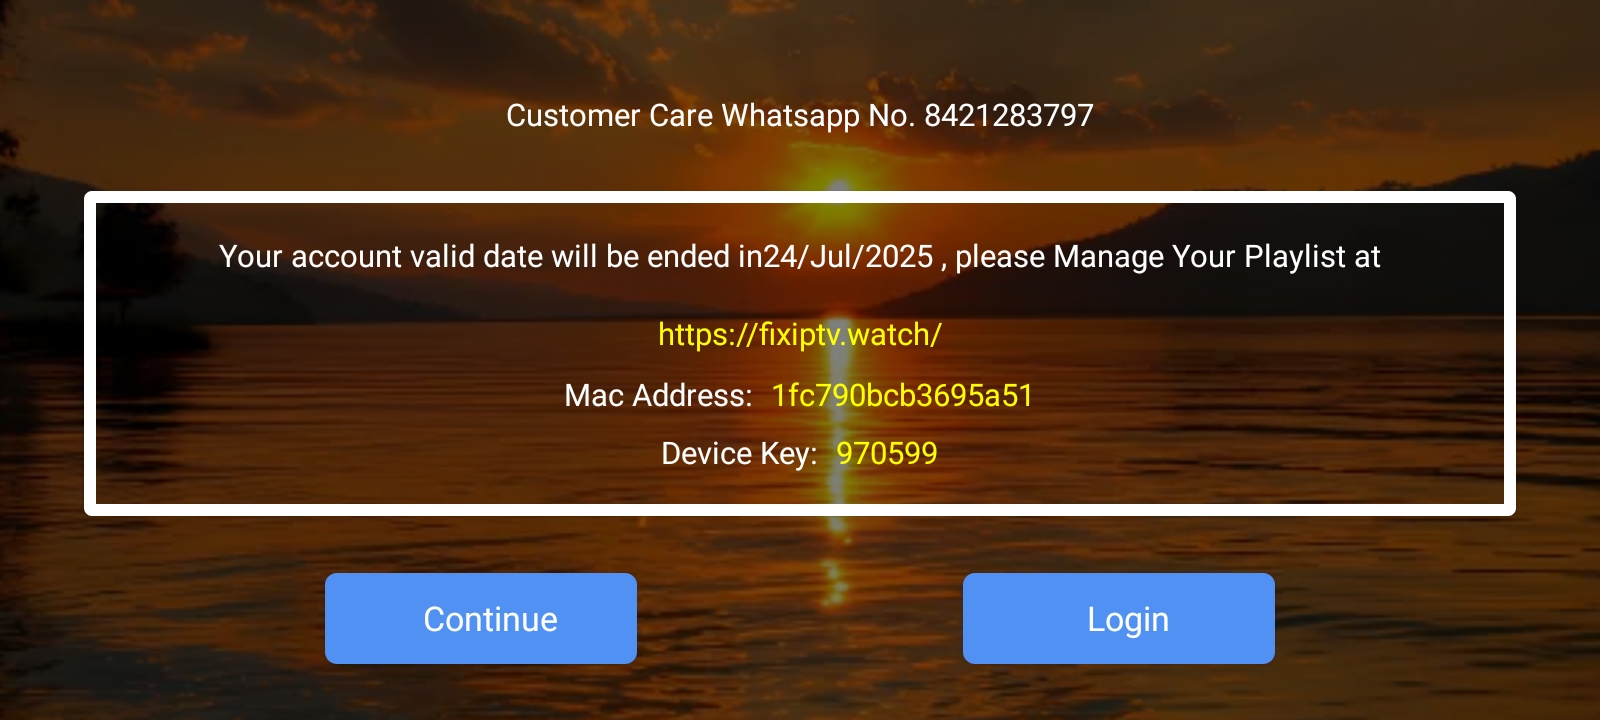Select the Mac Address value 1fc790bcb3695a51
The height and width of the screenshot is (720, 1600).
(902, 395)
